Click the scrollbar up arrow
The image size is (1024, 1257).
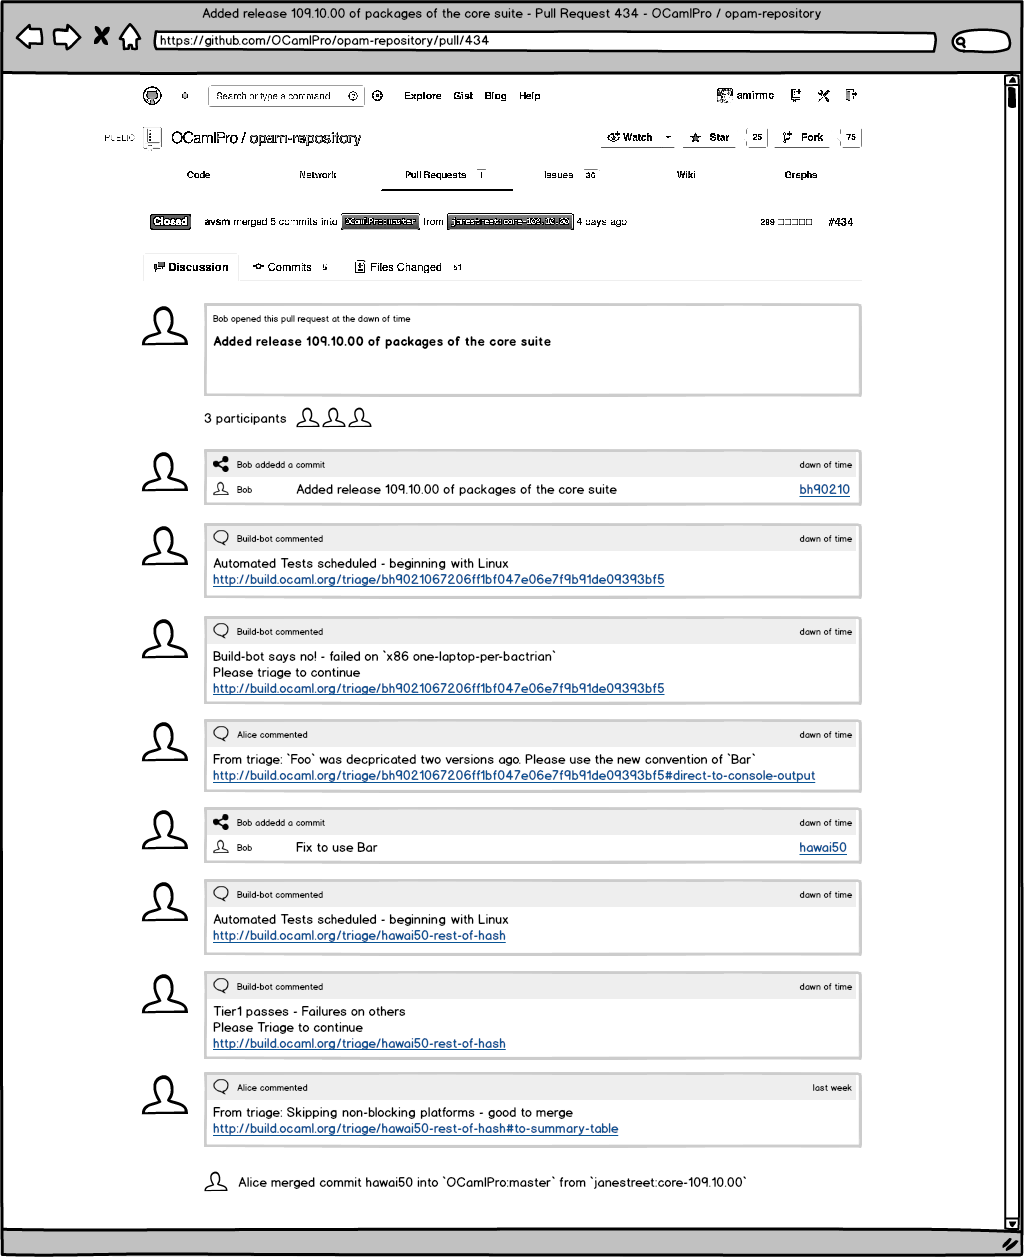coord(1012,82)
